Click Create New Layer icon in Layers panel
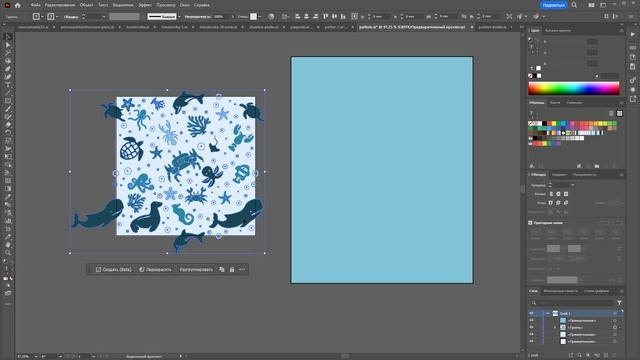Image resolution: width=640 pixels, height=360 pixels. (x=606, y=355)
